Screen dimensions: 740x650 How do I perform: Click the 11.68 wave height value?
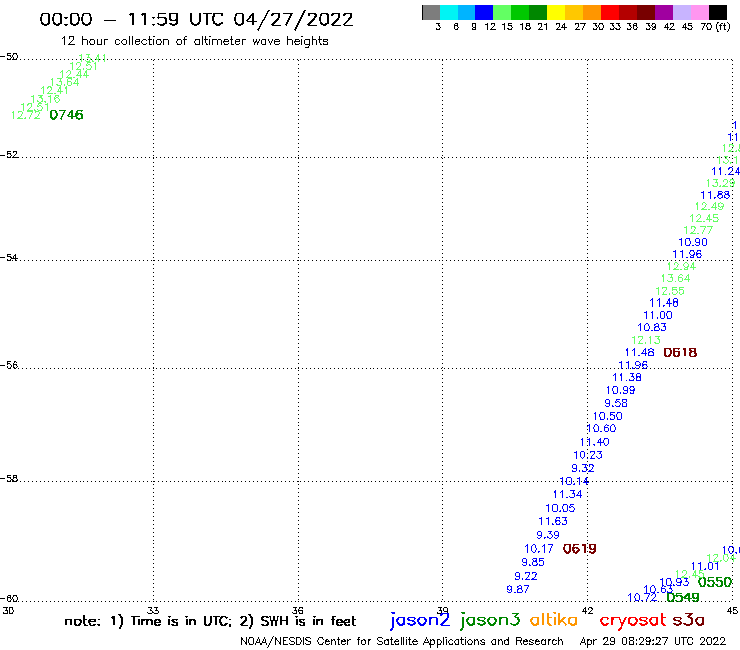coord(715,195)
